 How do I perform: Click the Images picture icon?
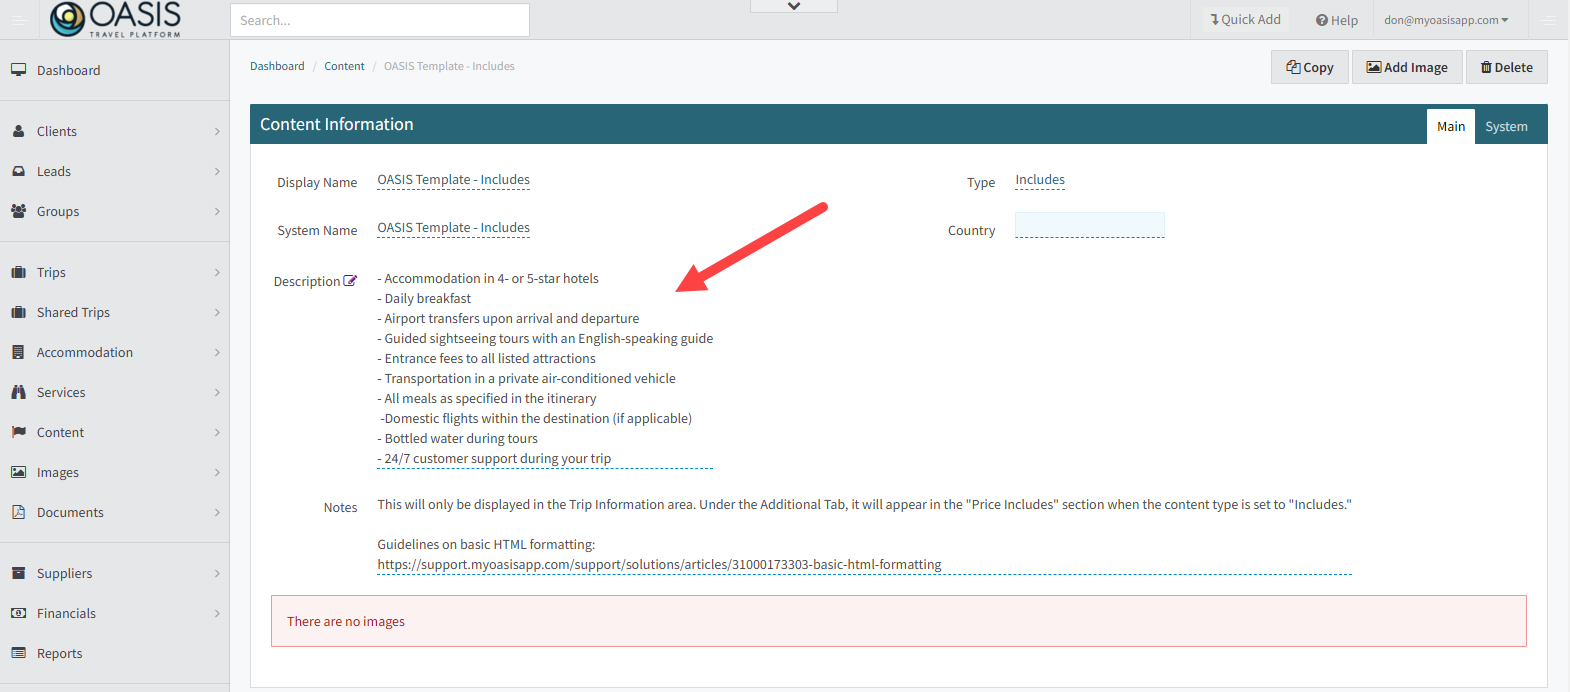pyautogui.click(x=18, y=472)
